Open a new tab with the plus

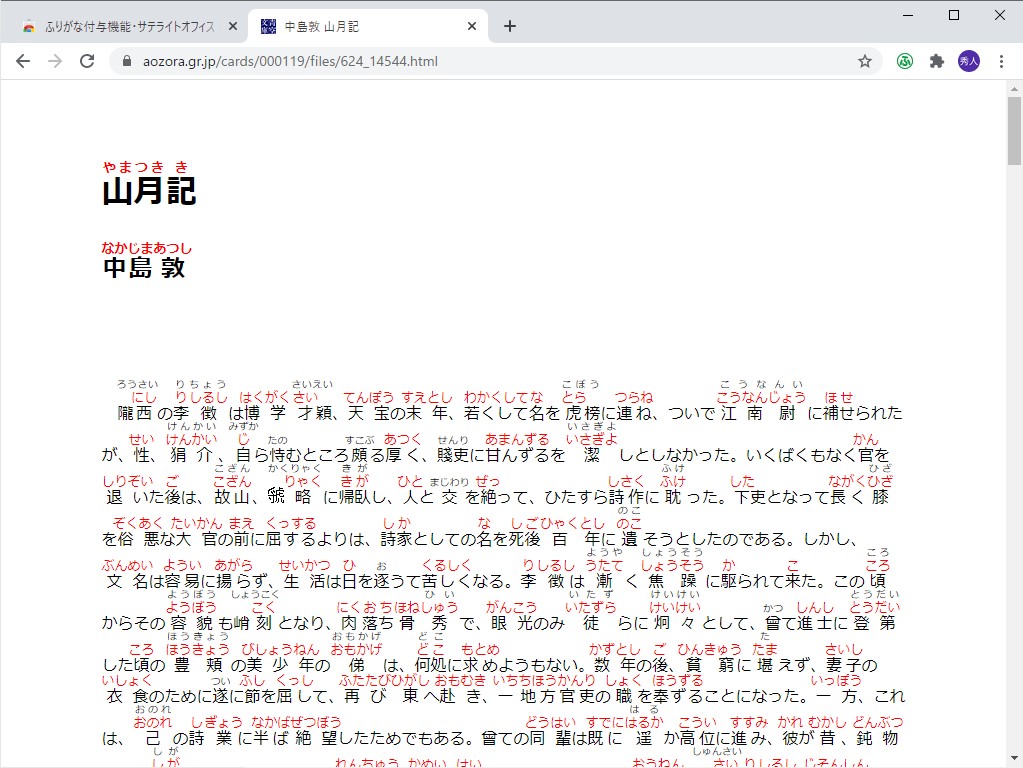tap(510, 26)
